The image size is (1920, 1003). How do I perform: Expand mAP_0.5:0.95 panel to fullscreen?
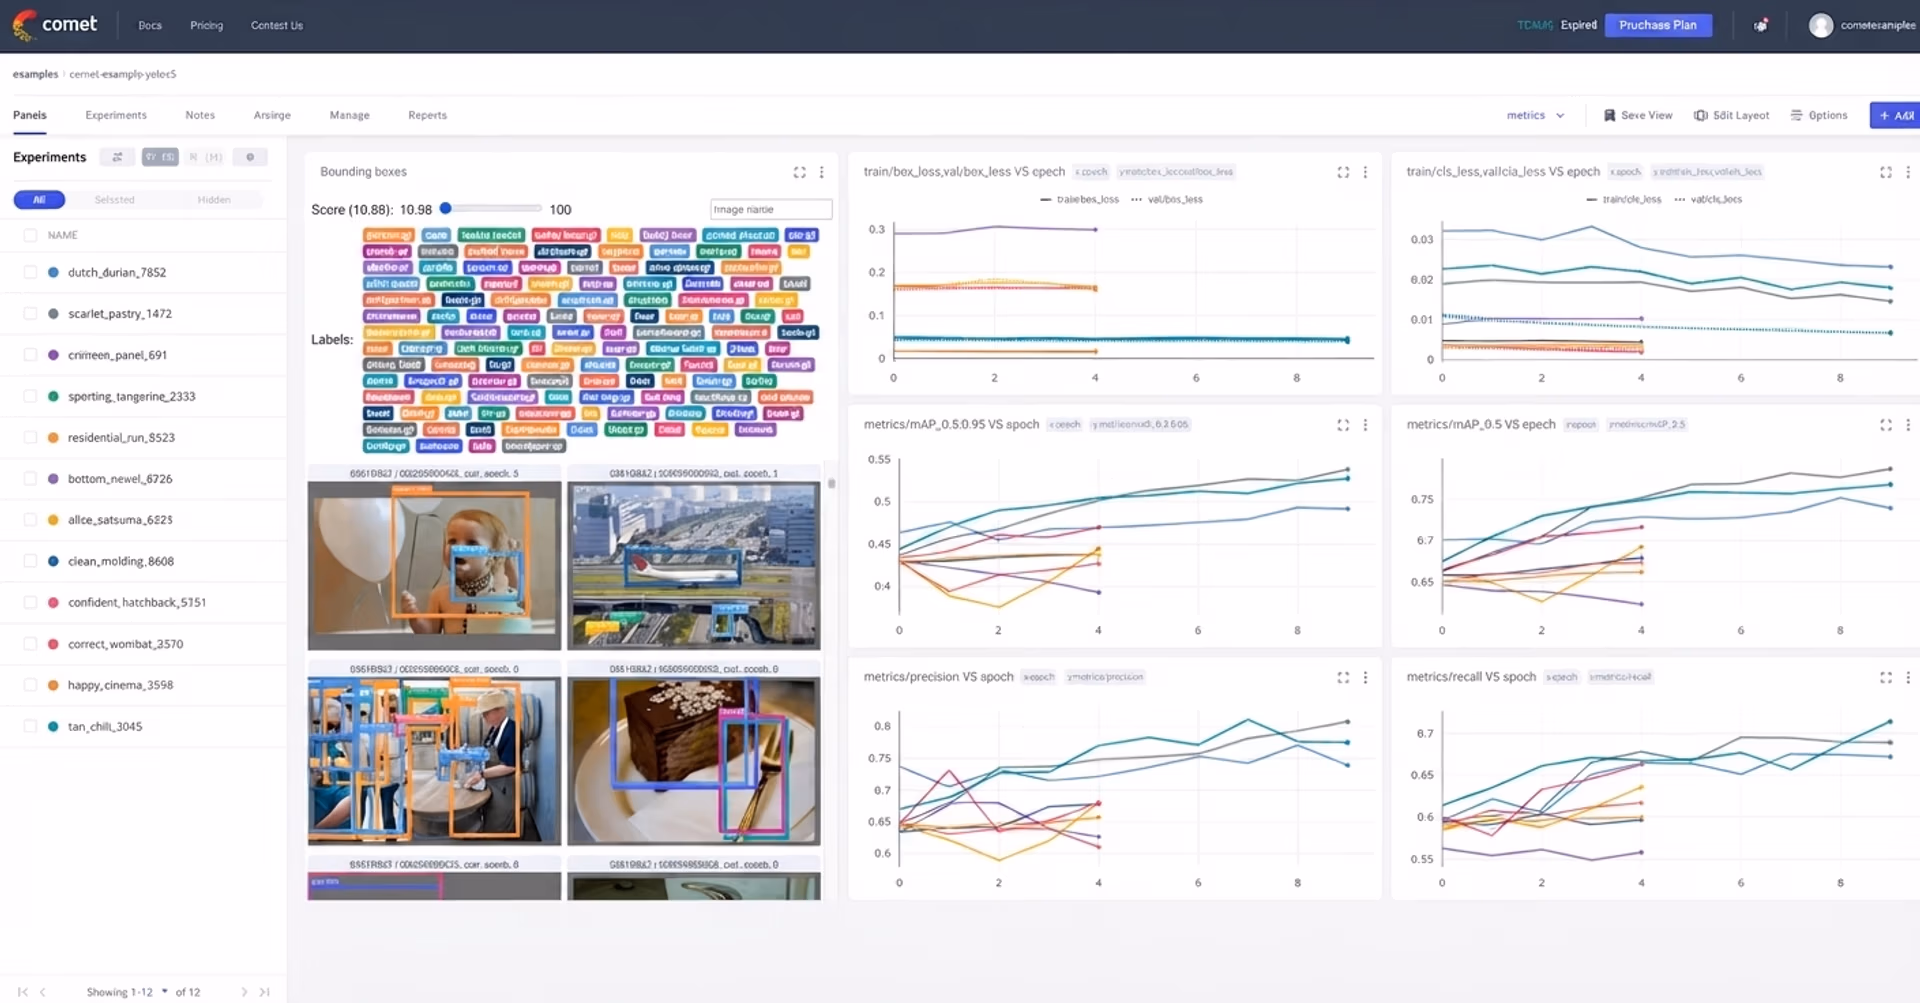(1343, 425)
